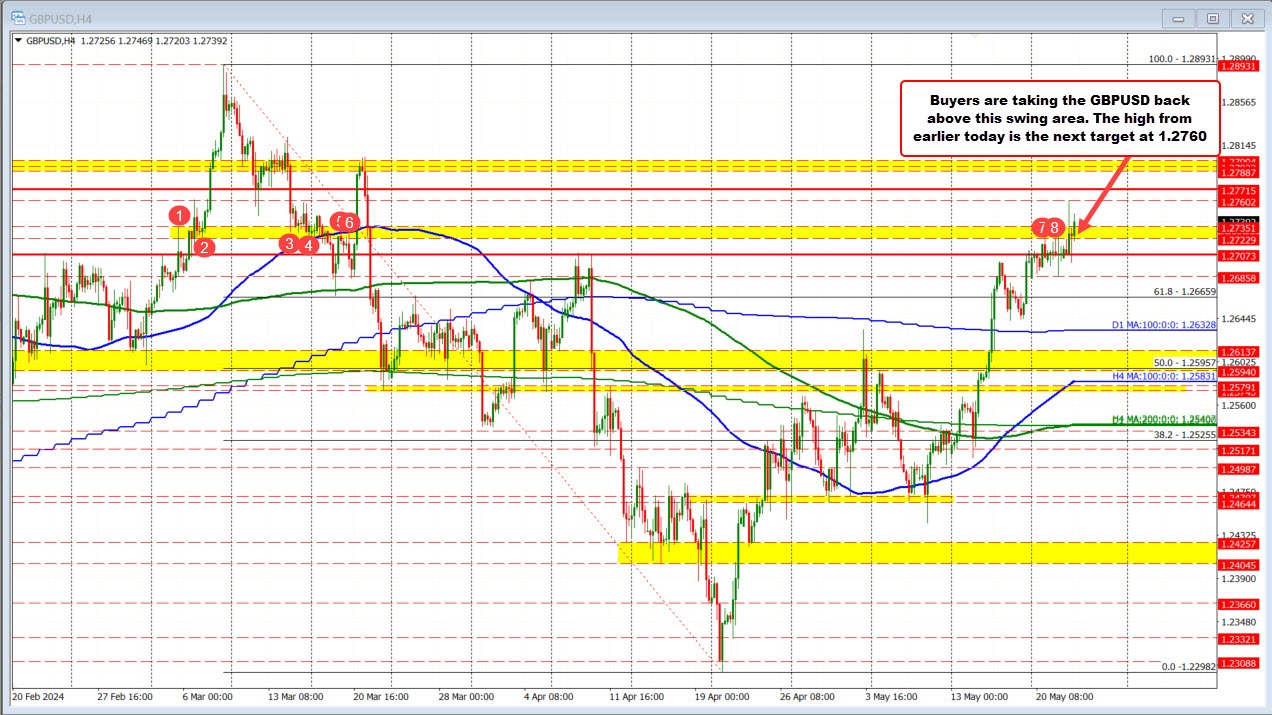Click the 20 Feb 2024 time axis label
Image resolution: width=1272 pixels, height=715 pixels.
39,696
